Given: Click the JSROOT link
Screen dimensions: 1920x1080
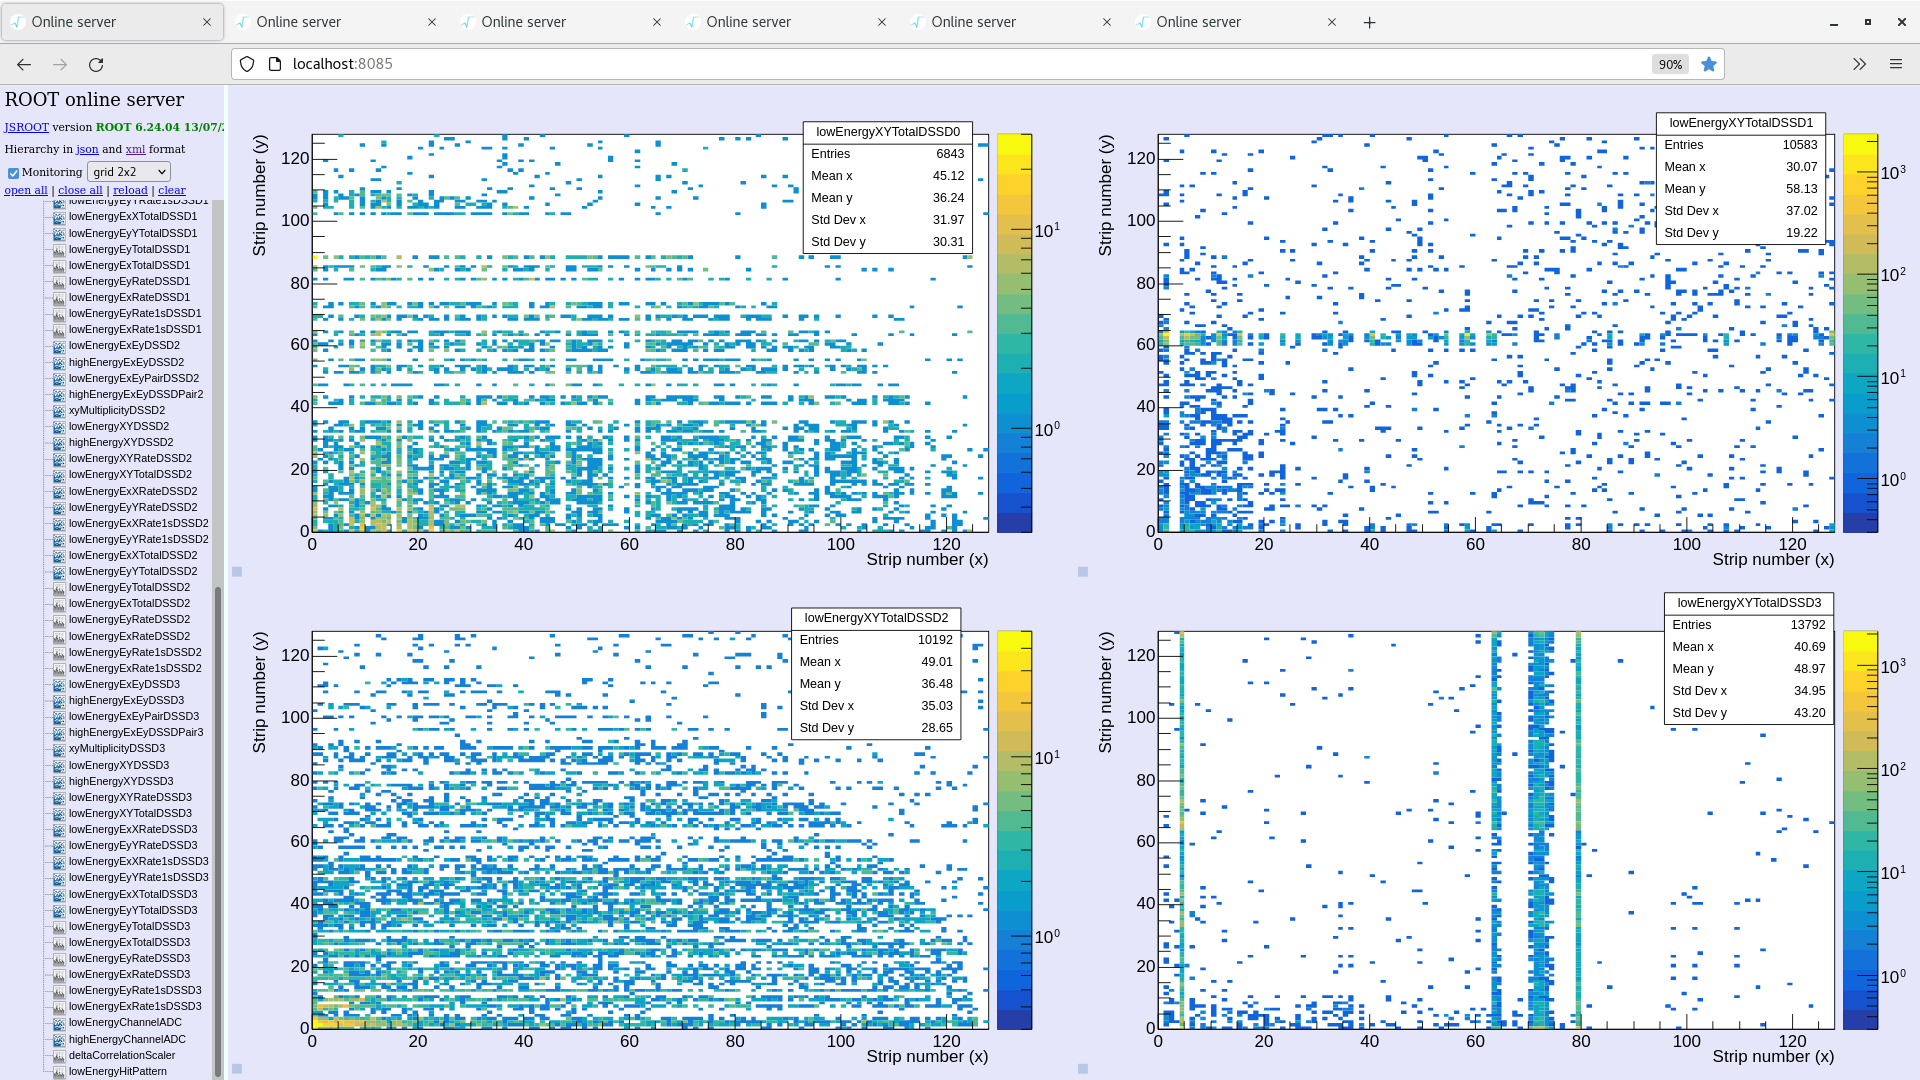Looking at the screenshot, I should [26, 127].
